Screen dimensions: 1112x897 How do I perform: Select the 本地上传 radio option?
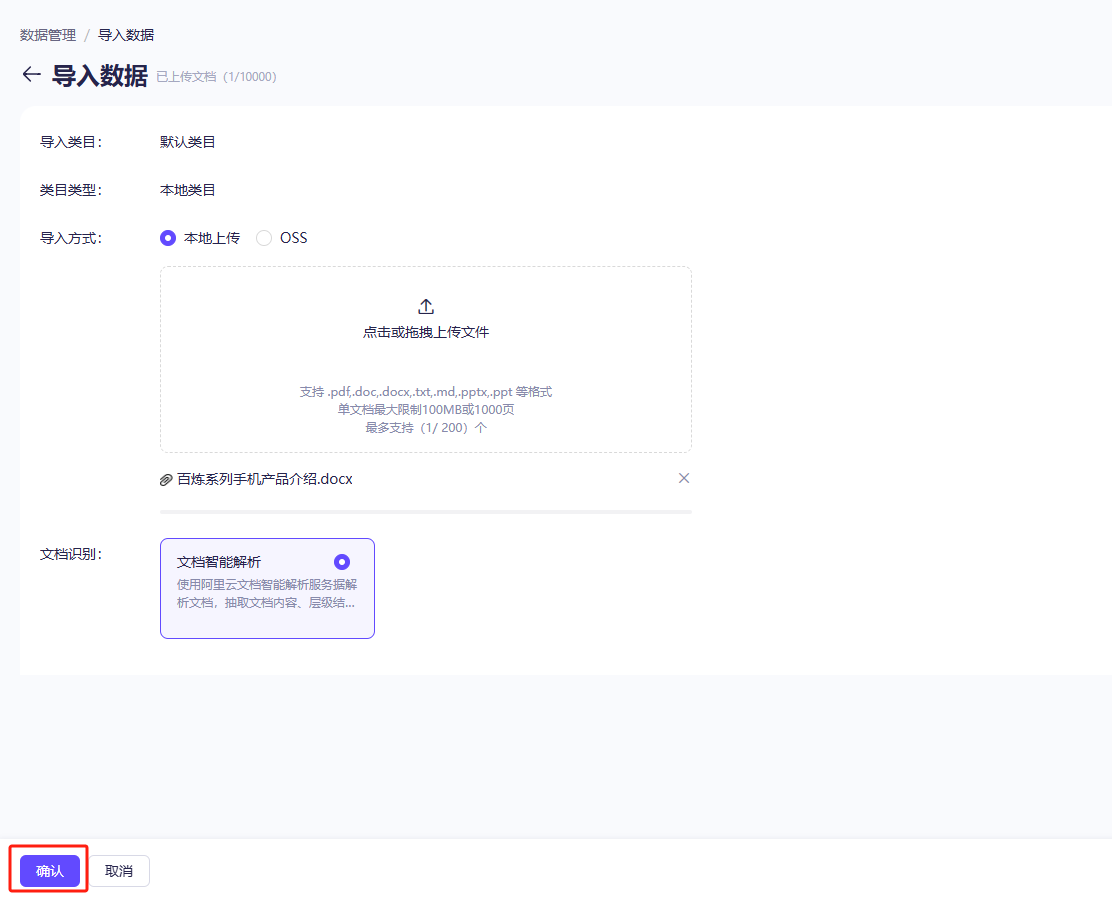(168, 238)
